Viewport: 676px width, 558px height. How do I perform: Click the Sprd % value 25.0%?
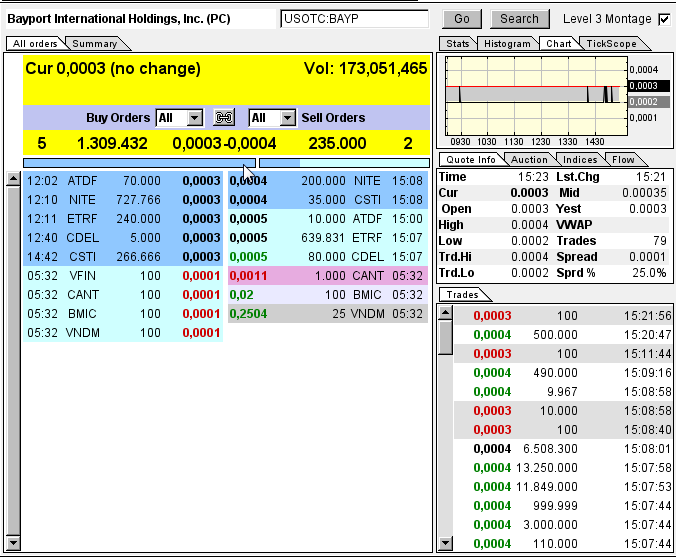tap(649, 273)
